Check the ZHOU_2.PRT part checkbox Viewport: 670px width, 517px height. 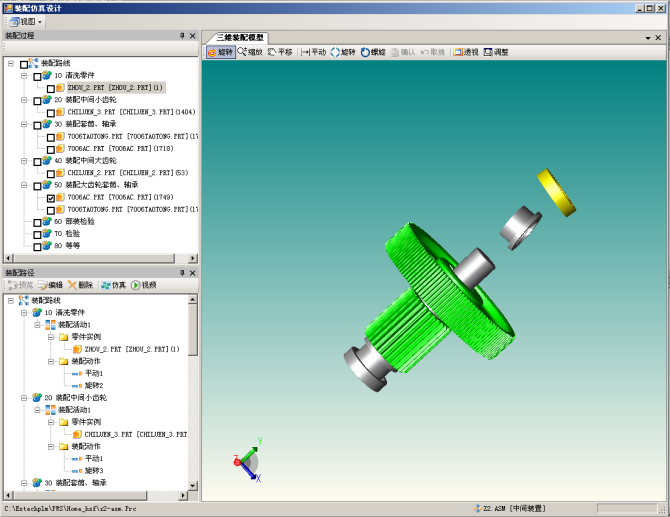pyautogui.click(x=51, y=88)
